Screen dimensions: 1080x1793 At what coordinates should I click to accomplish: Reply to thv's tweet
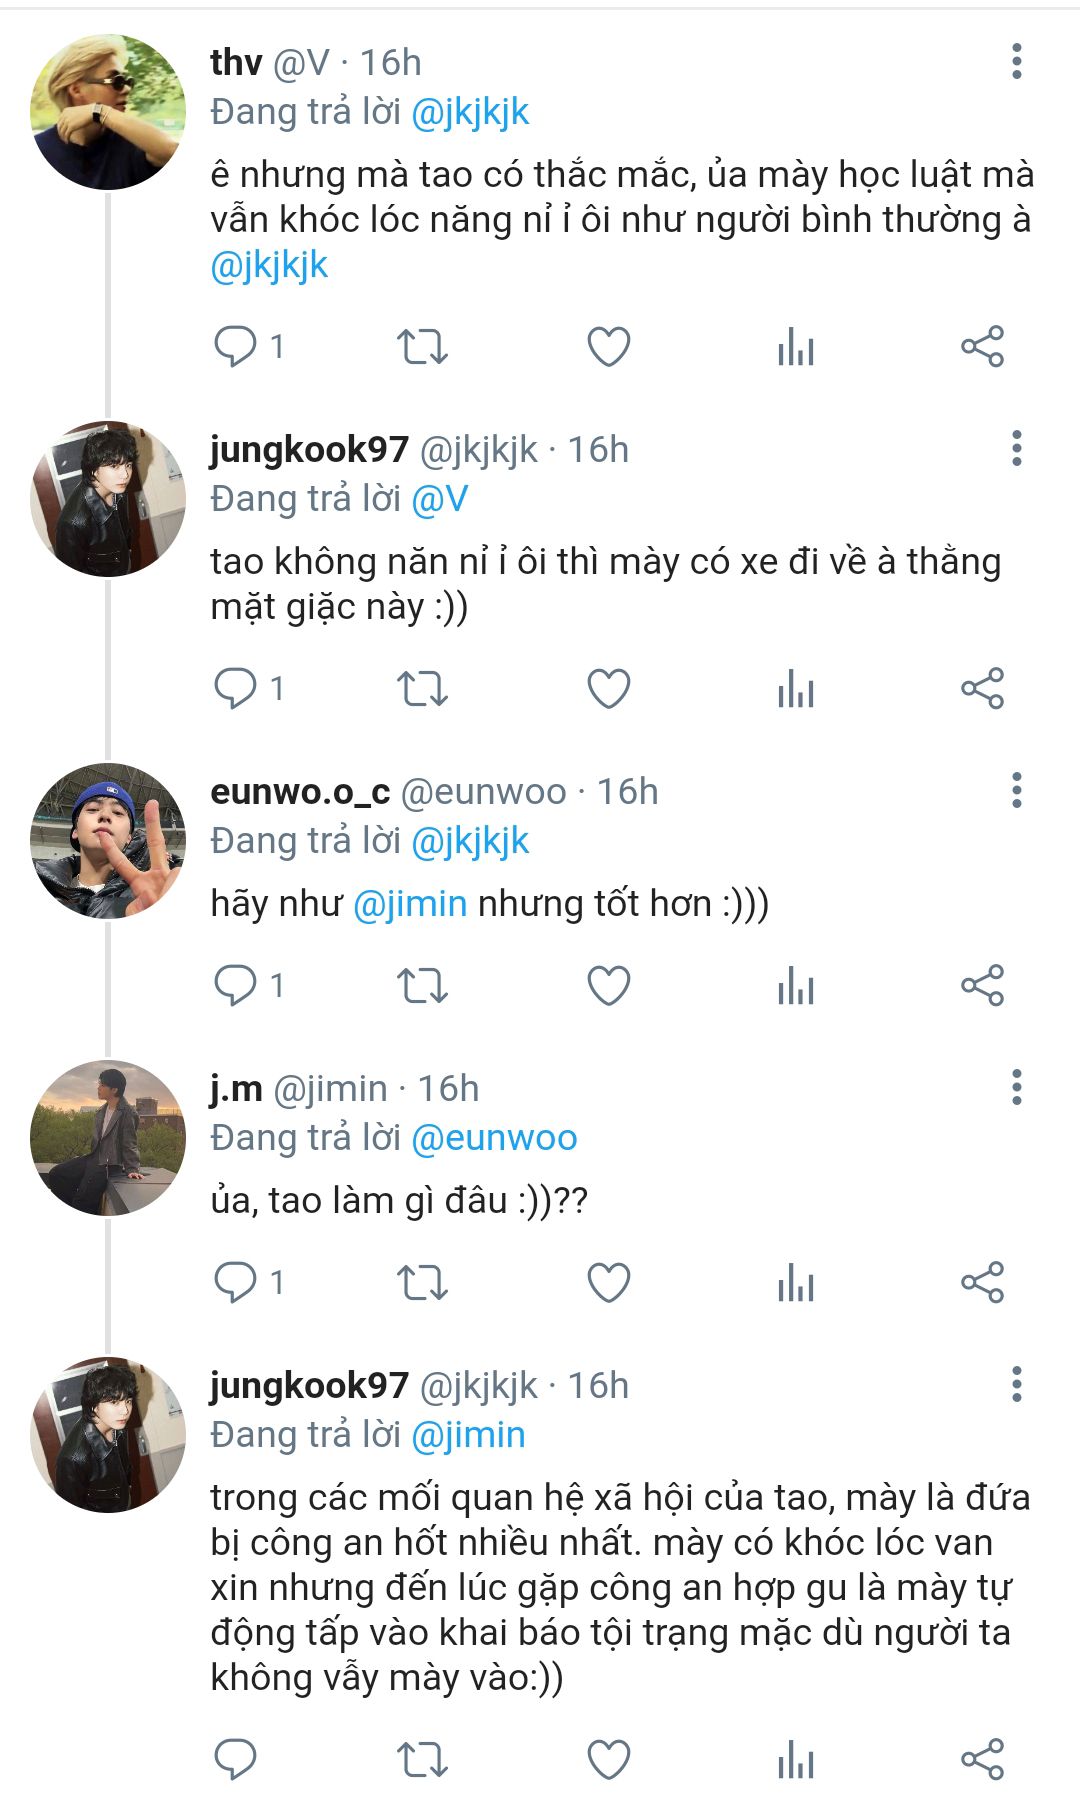(x=236, y=347)
